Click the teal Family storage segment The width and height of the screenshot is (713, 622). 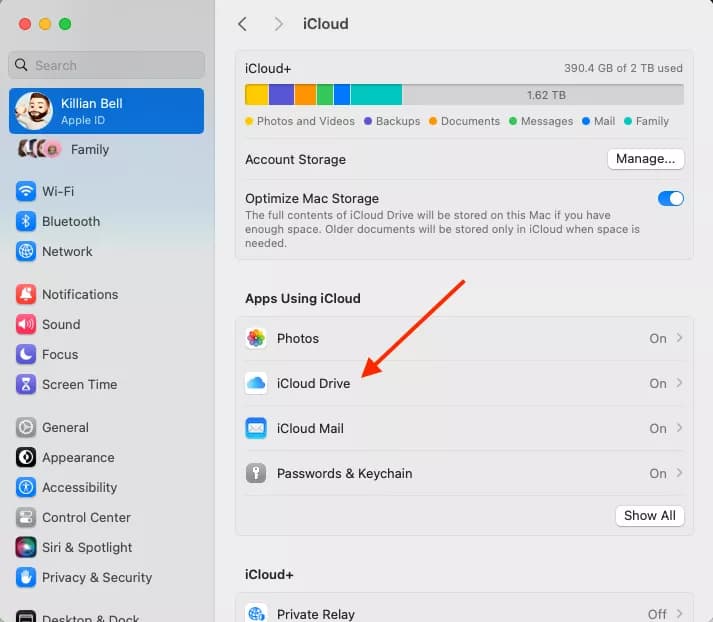coord(376,95)
